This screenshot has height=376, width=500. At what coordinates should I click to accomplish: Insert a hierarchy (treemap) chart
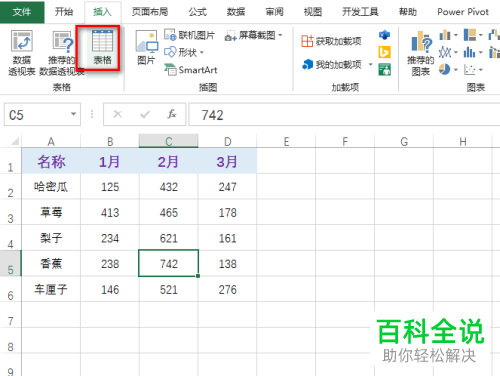pyautogui.click(x=470, y=35)
